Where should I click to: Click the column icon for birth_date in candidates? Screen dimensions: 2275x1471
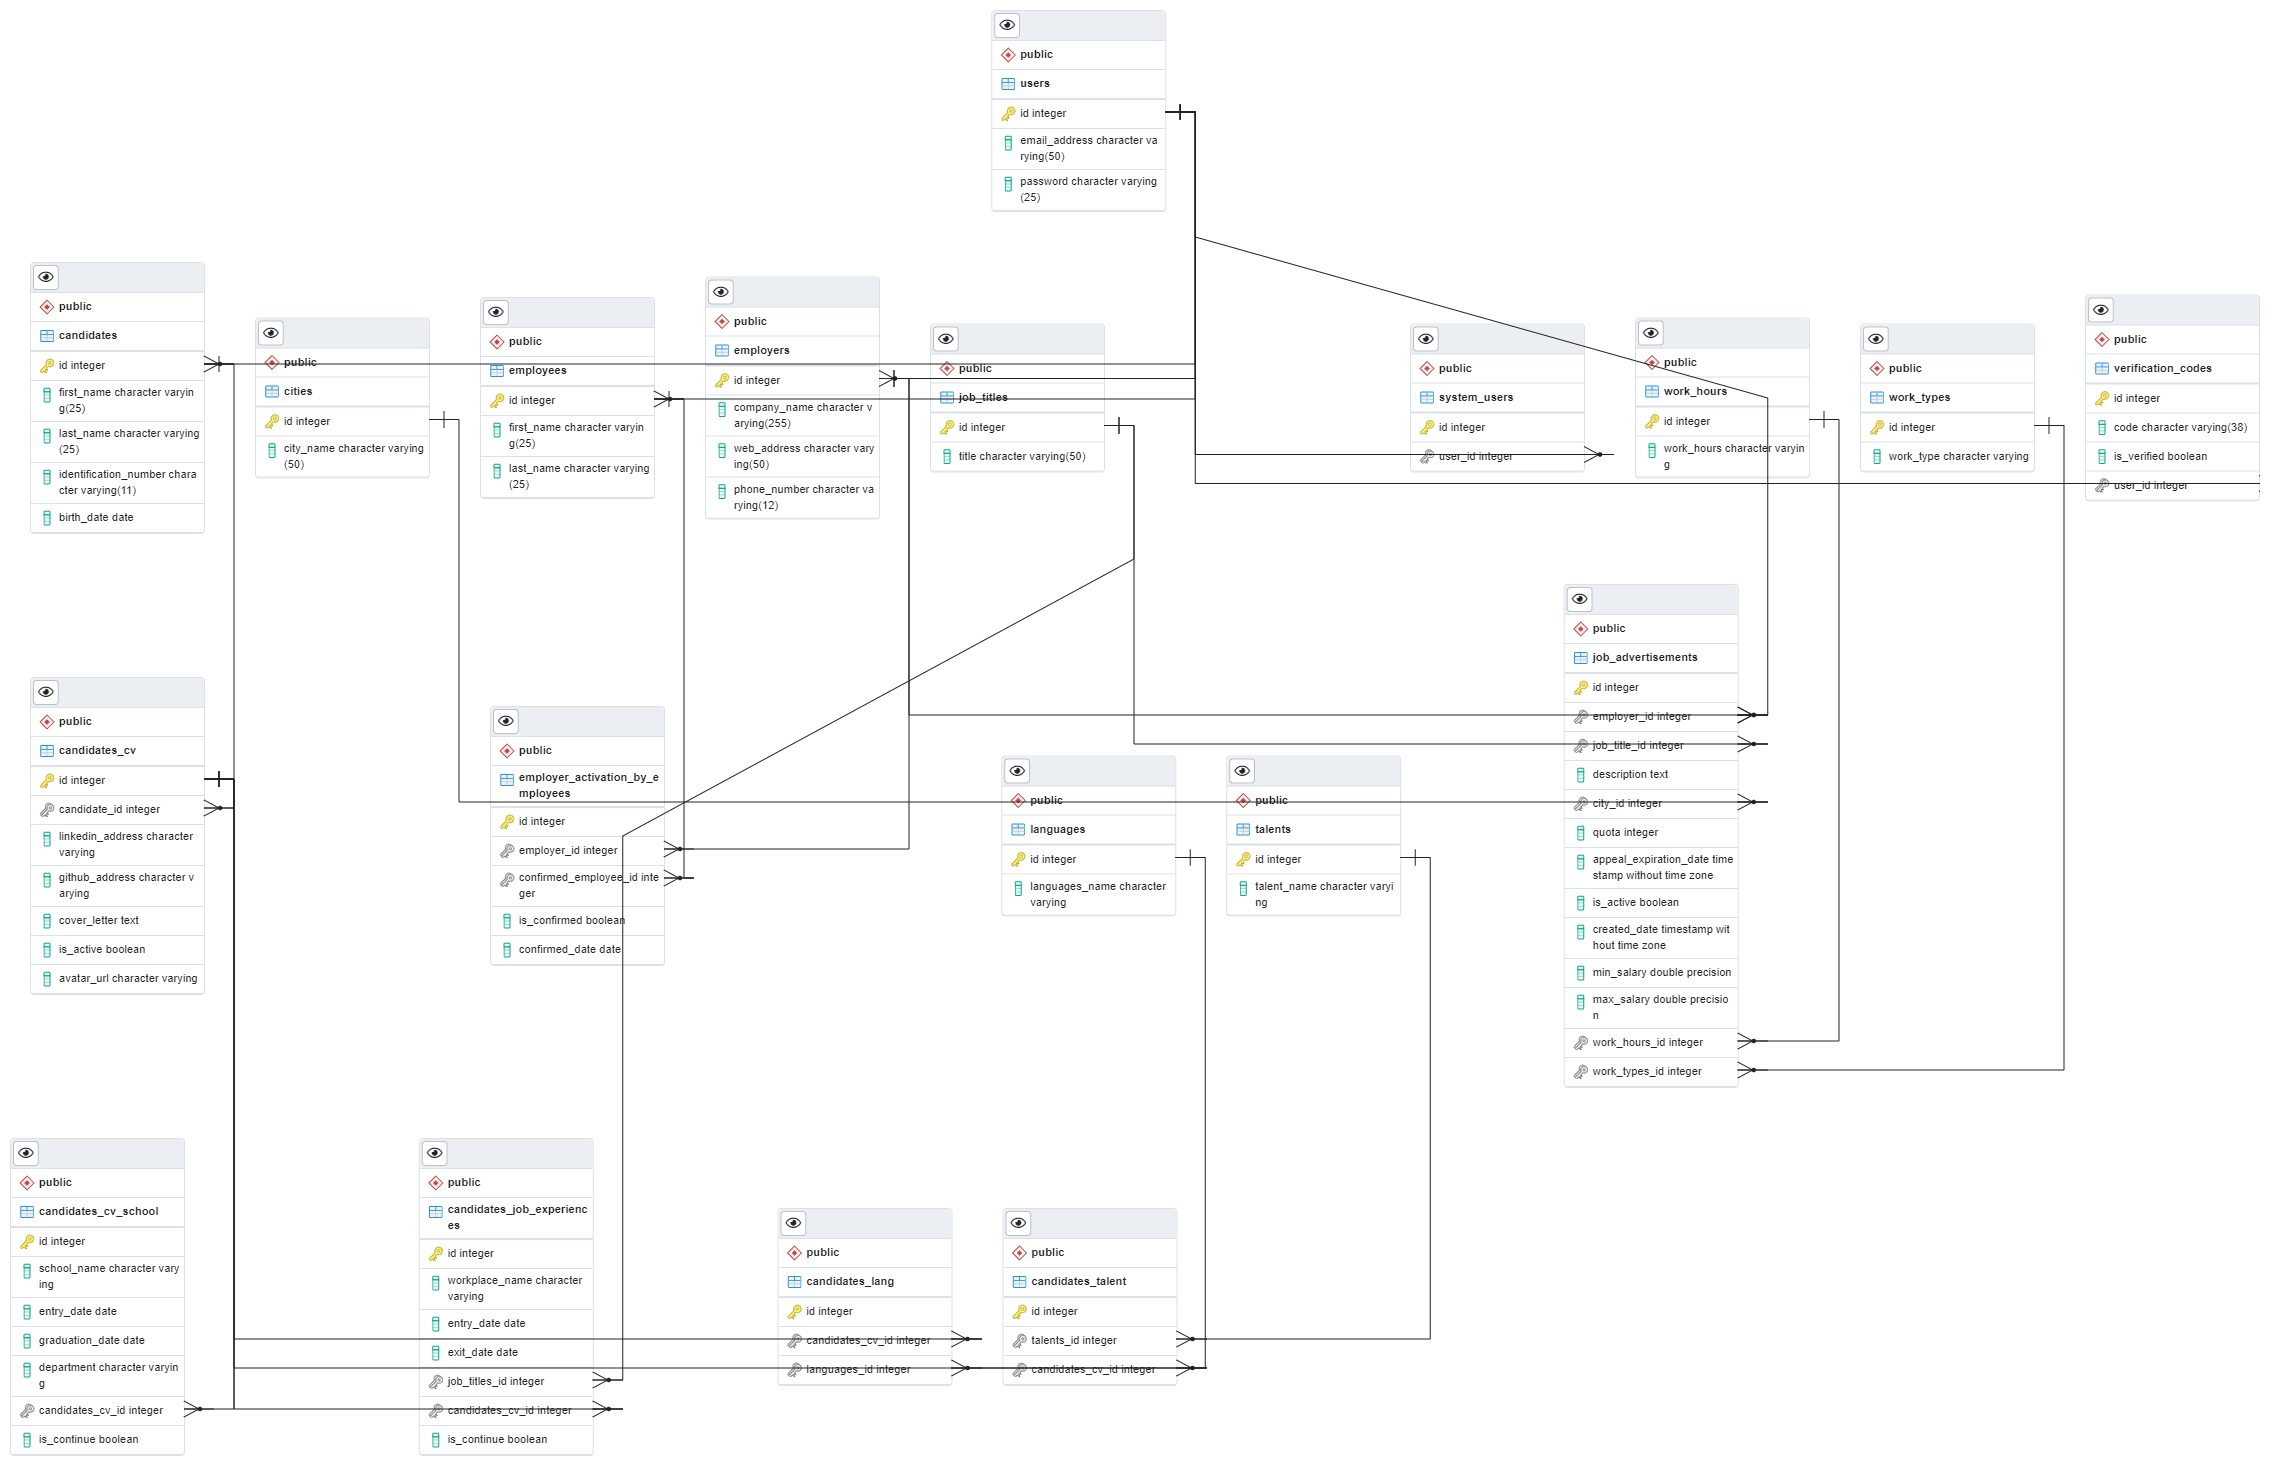47,517
